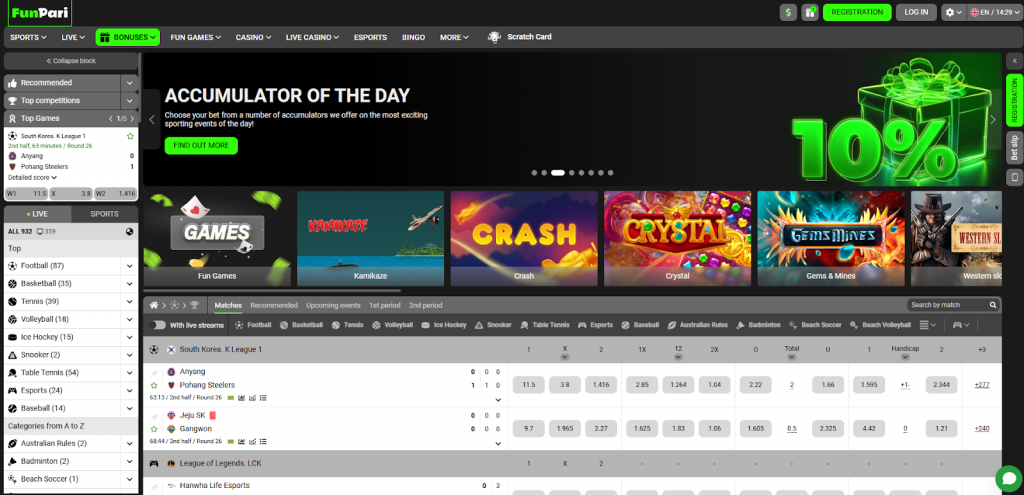Favorite the South Korea K League star
The height and width of the screenshot is (495, 1024).
130,135
